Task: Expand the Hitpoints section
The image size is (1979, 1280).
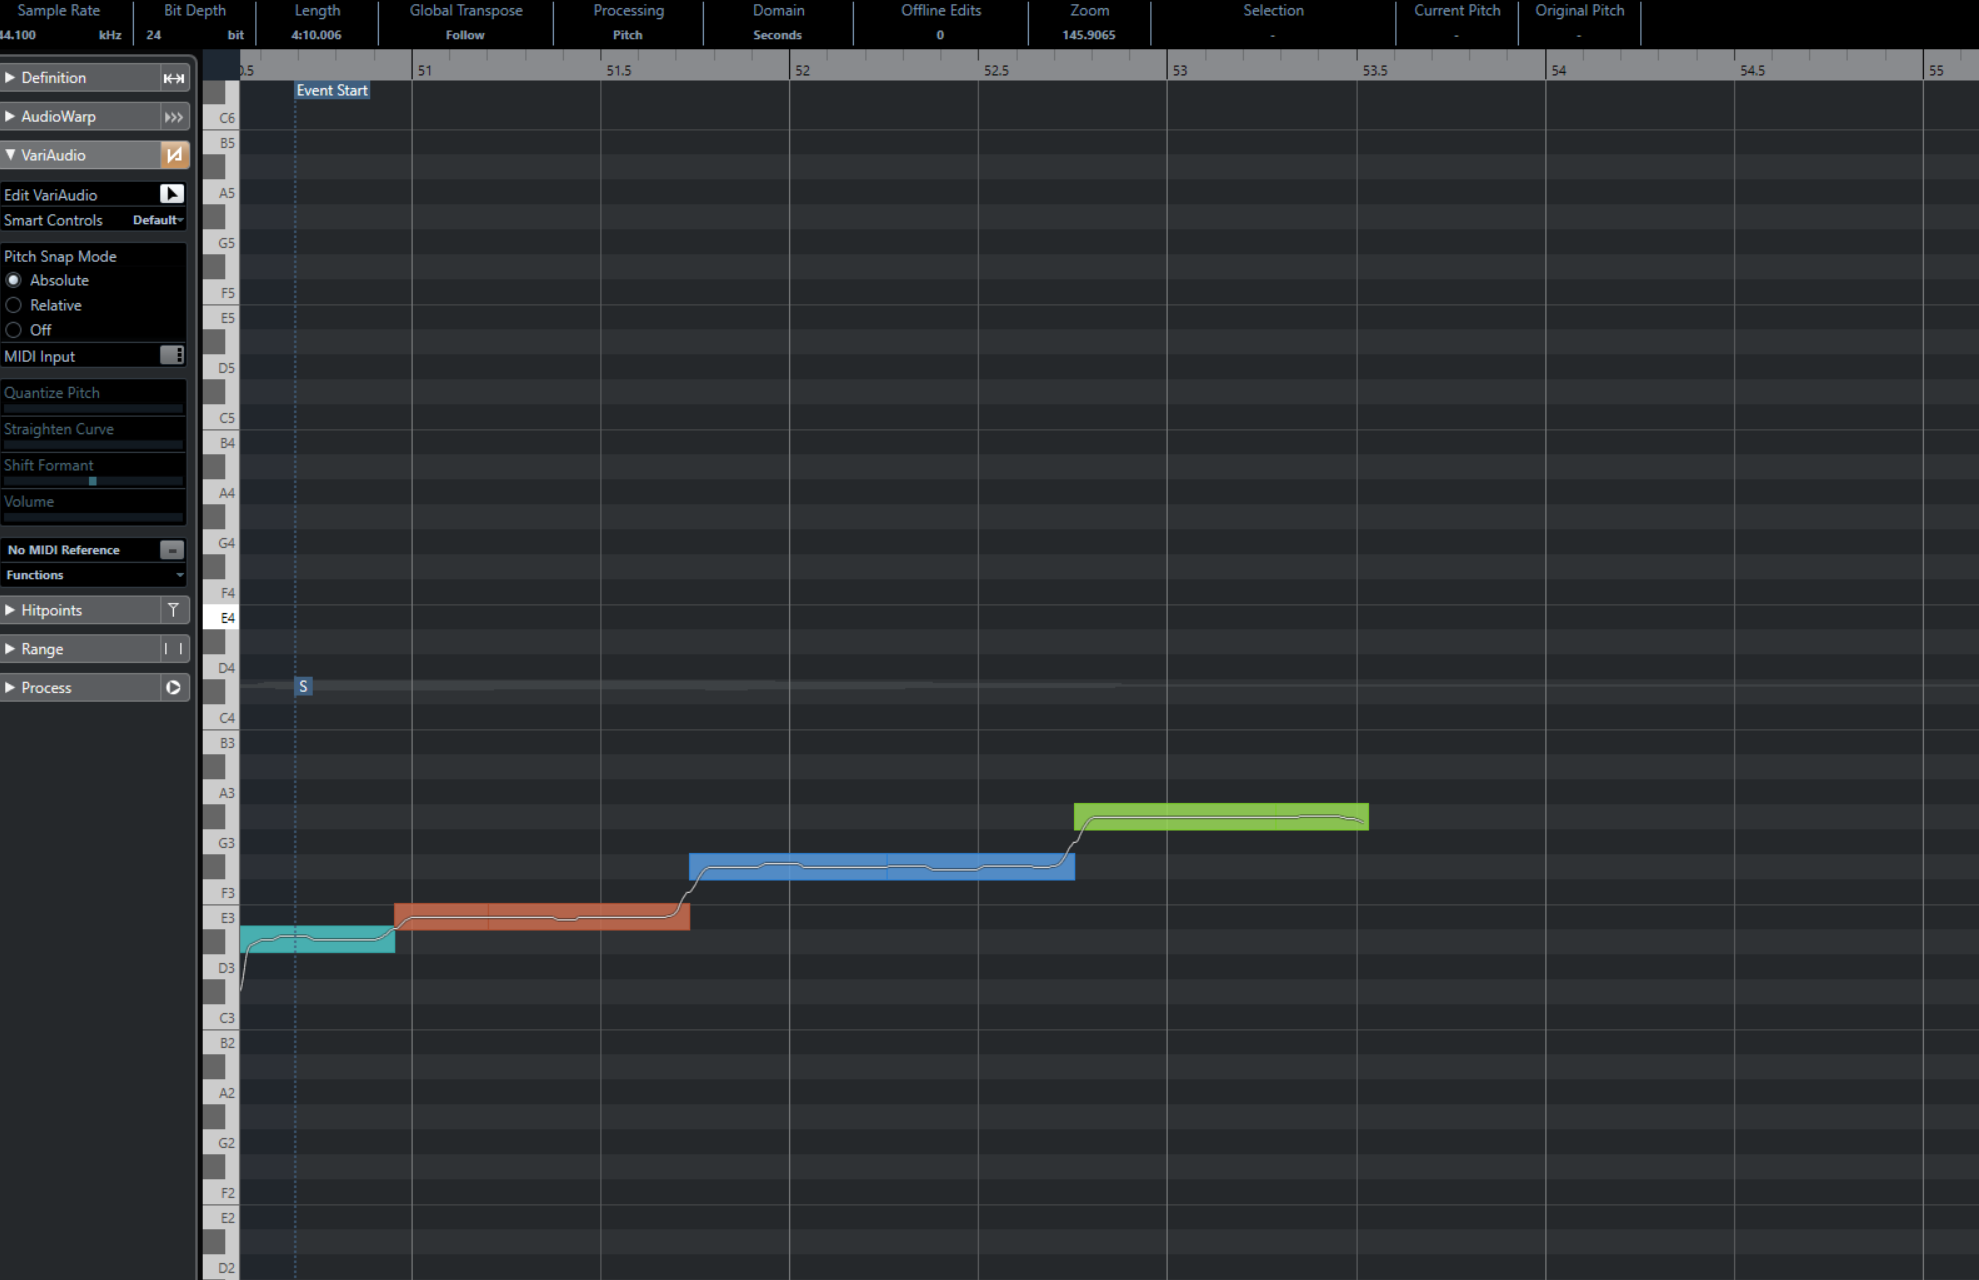Action: pos(10,610)
